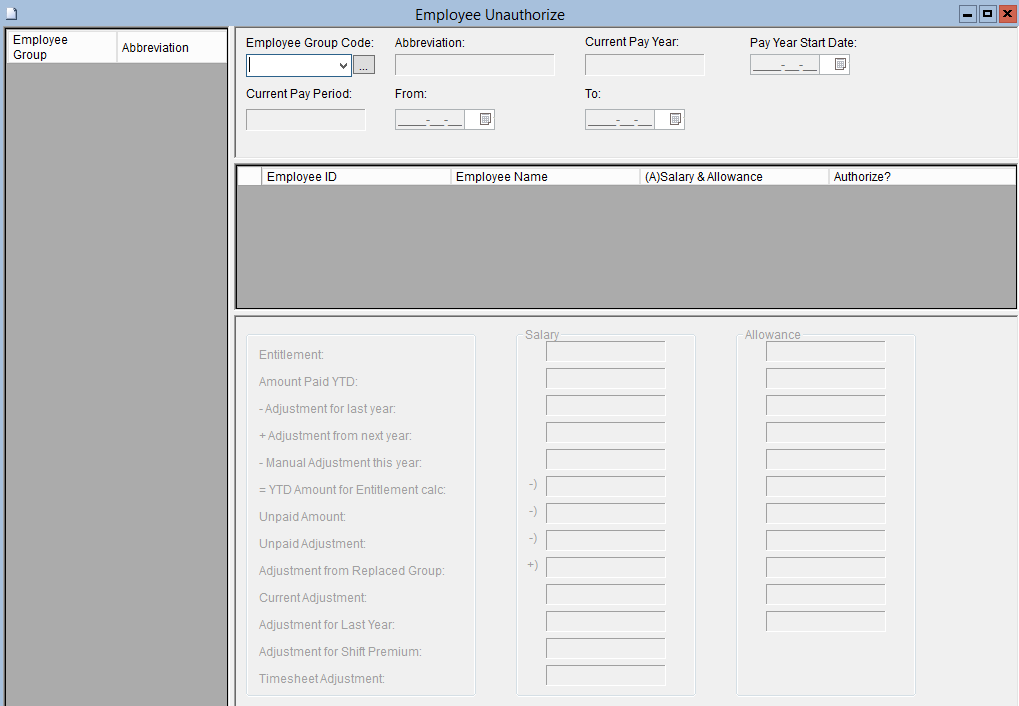
Task: Click the ellipsis browse button beside Employee Group Code
Action: (364, 66)
